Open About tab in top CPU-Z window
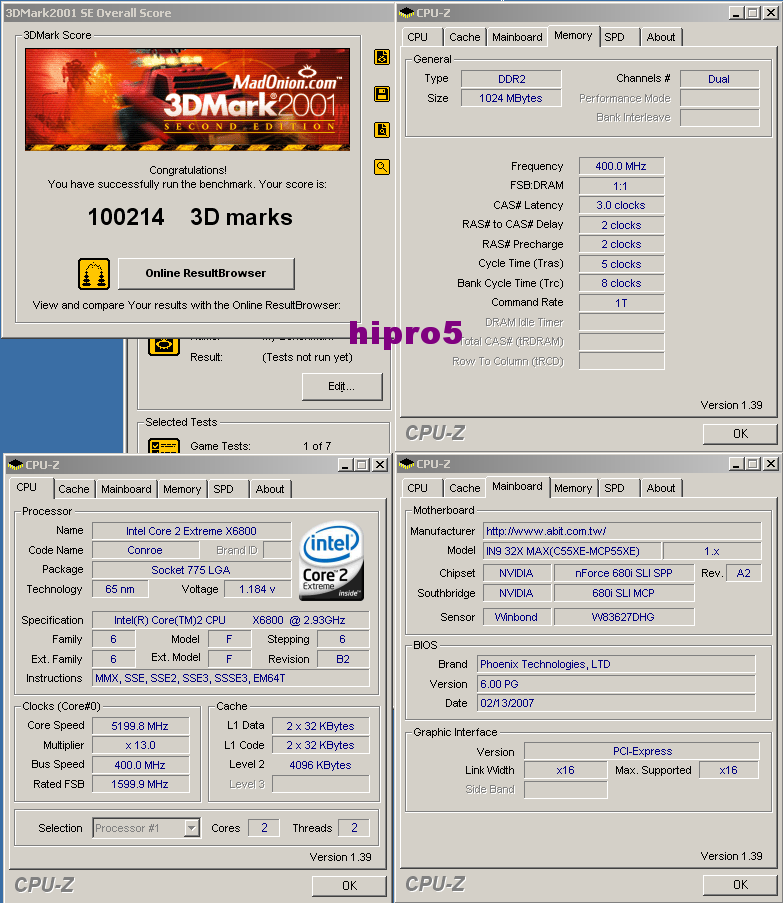Screen dimensions: 783x903 (661, 37)
